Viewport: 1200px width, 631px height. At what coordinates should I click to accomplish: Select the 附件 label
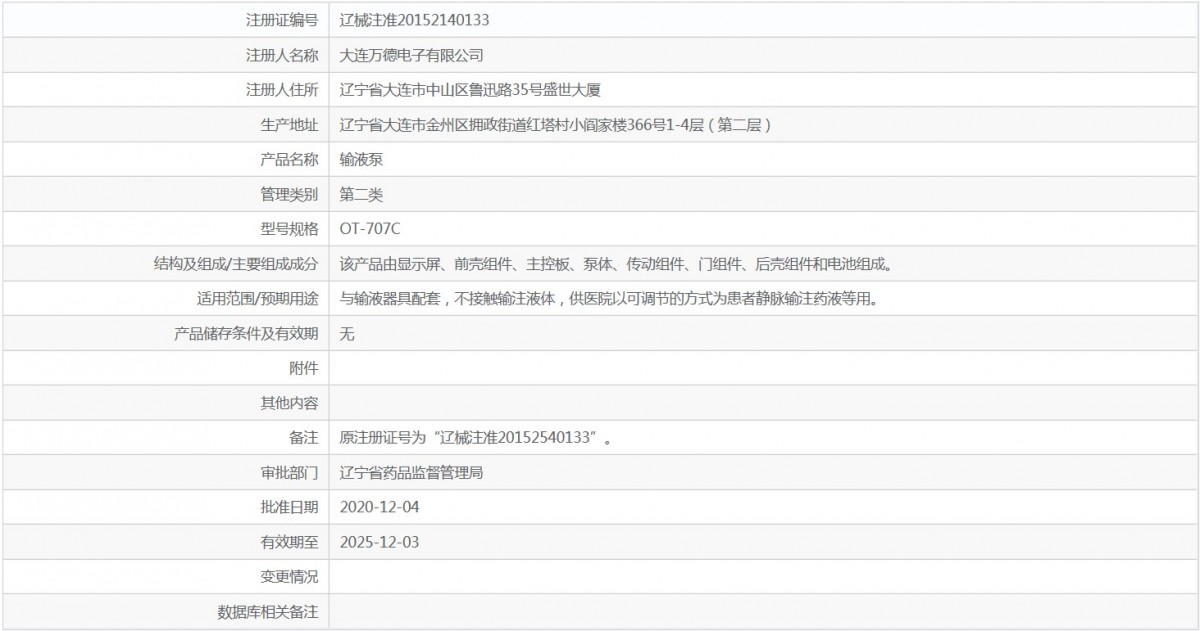click(304, 369)
